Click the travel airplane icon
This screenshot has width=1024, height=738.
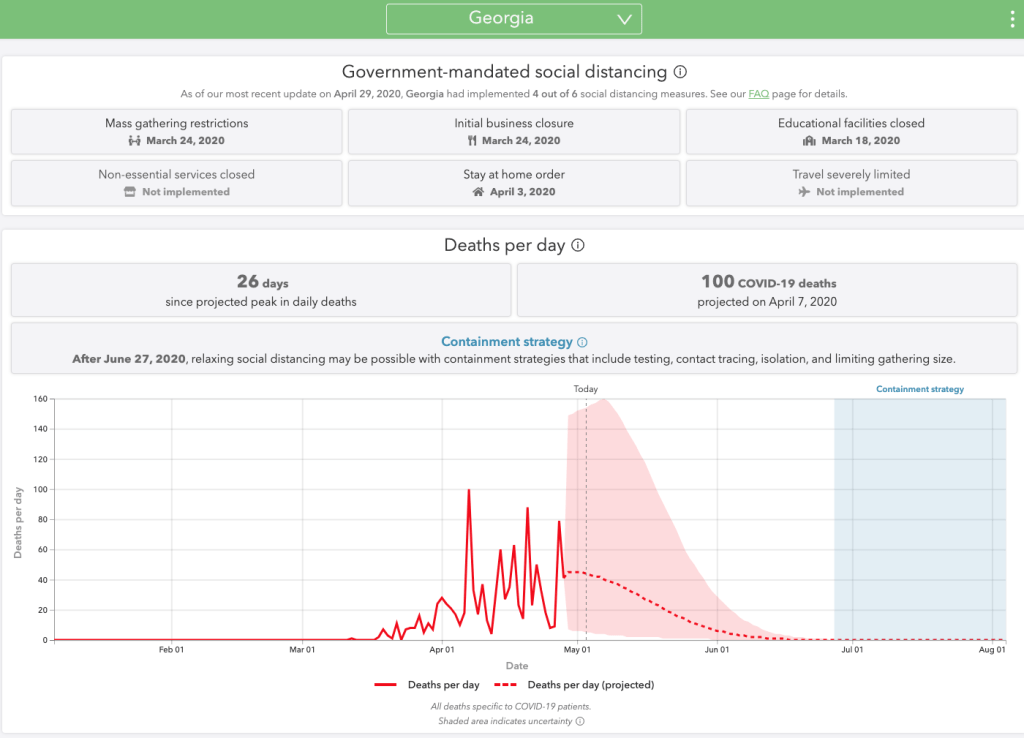804,192
